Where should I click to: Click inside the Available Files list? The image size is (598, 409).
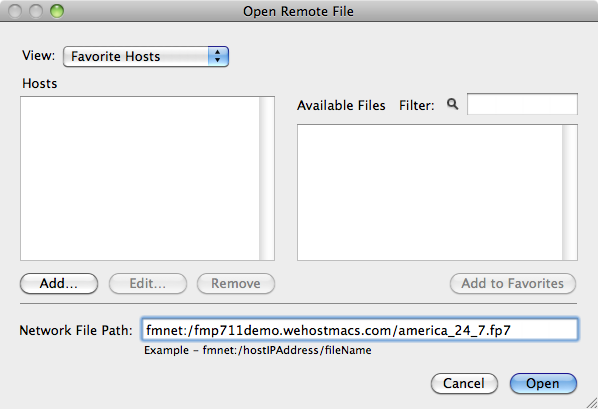point(430,192)
